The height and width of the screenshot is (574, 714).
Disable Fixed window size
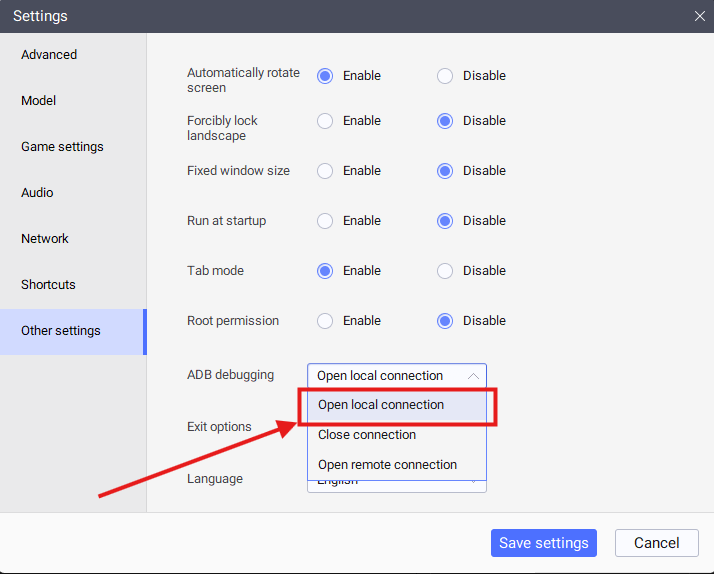point(445,171)
